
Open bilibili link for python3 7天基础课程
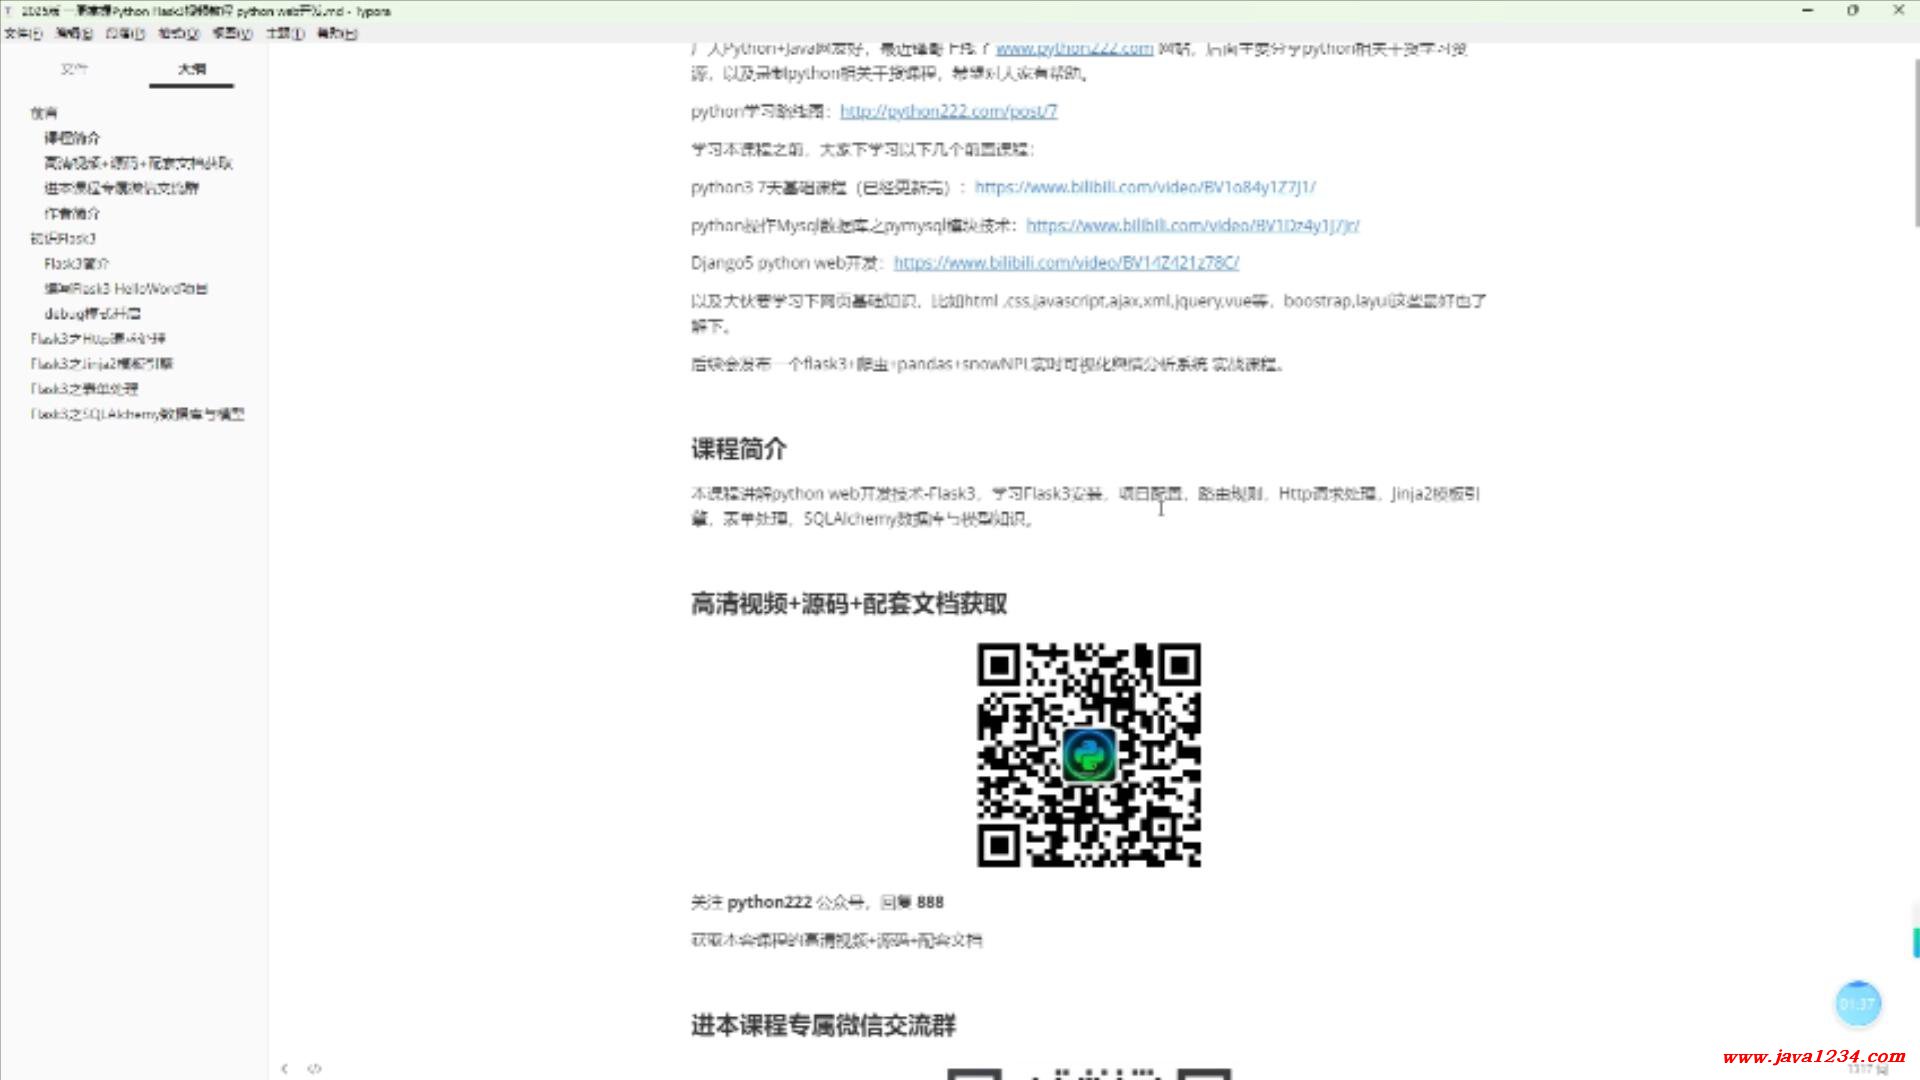(x=1145, y=187)
